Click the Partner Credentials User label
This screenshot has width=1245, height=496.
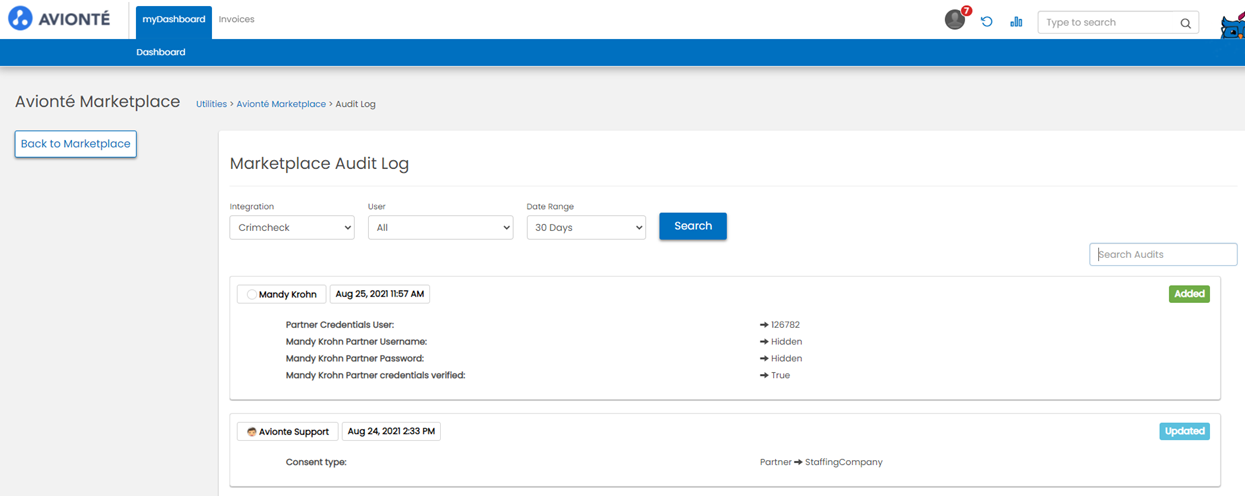click(340, 325)
